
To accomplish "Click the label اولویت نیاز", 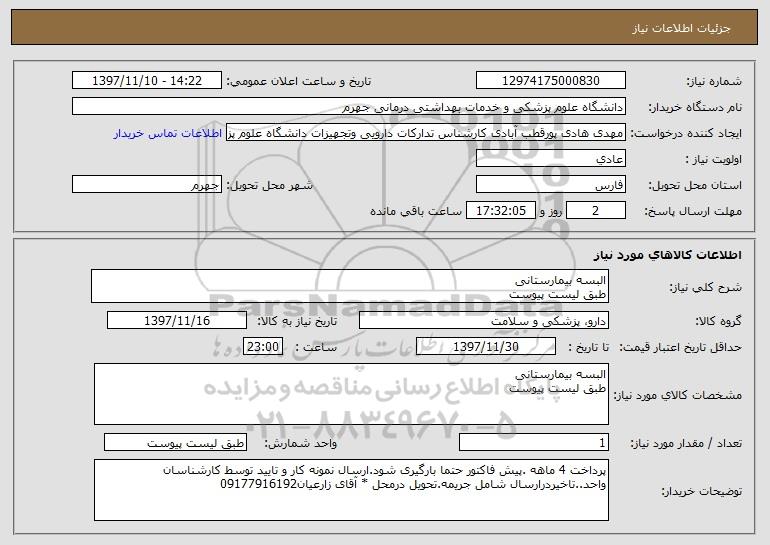I will pos(714,160).
